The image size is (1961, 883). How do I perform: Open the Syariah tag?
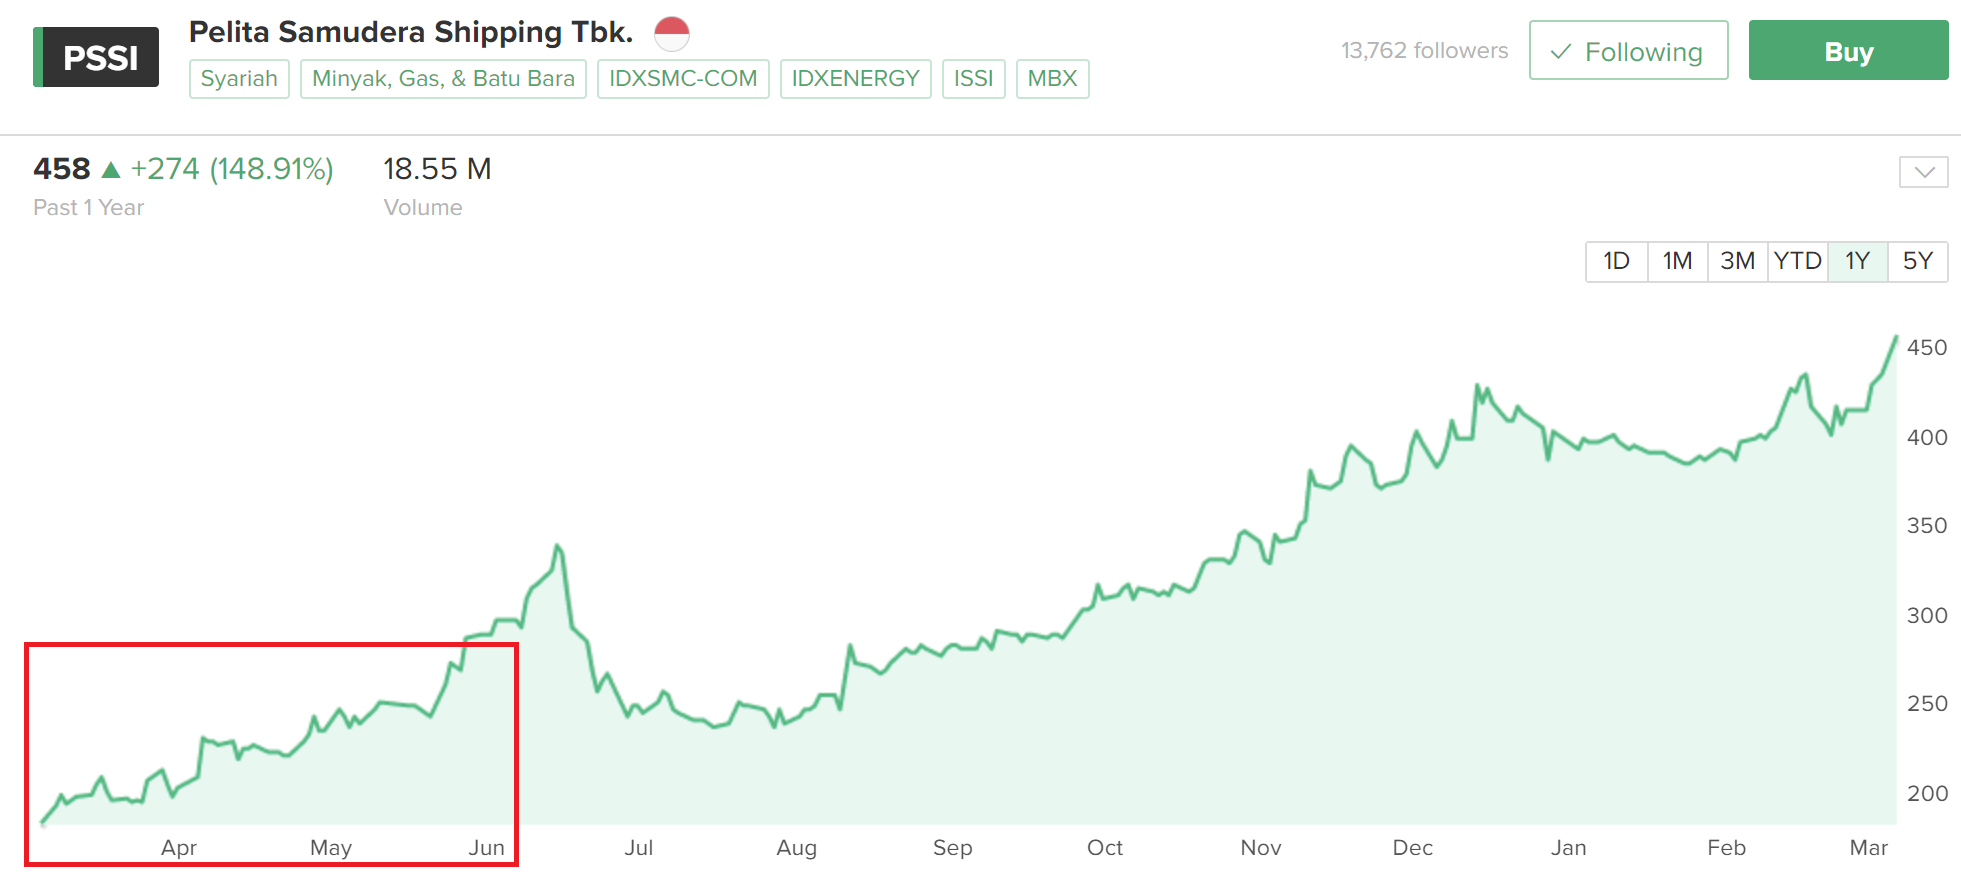click(239, 79)
